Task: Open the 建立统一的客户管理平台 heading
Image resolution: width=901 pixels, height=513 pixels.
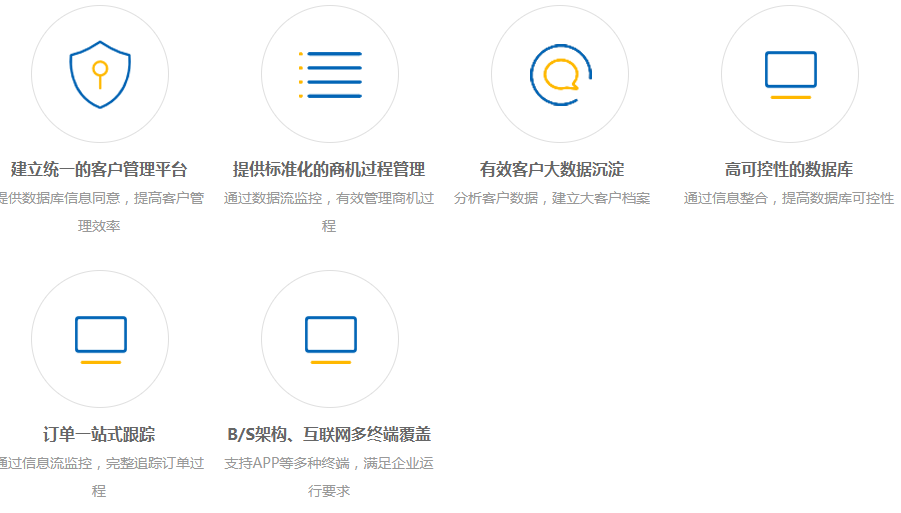Action: tap(99, 169)
